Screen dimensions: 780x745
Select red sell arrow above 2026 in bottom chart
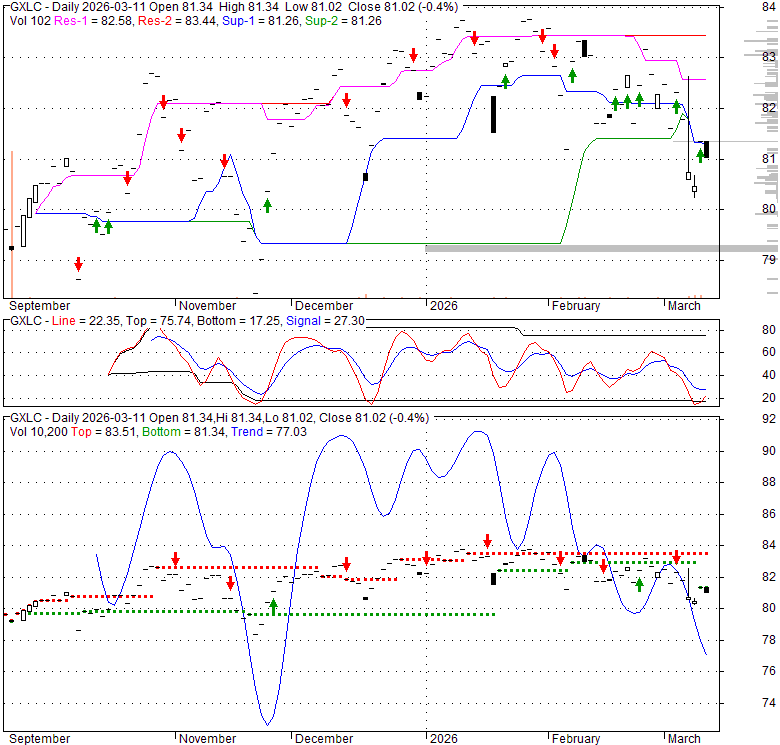pyautogui.click(x=427, y=559)
